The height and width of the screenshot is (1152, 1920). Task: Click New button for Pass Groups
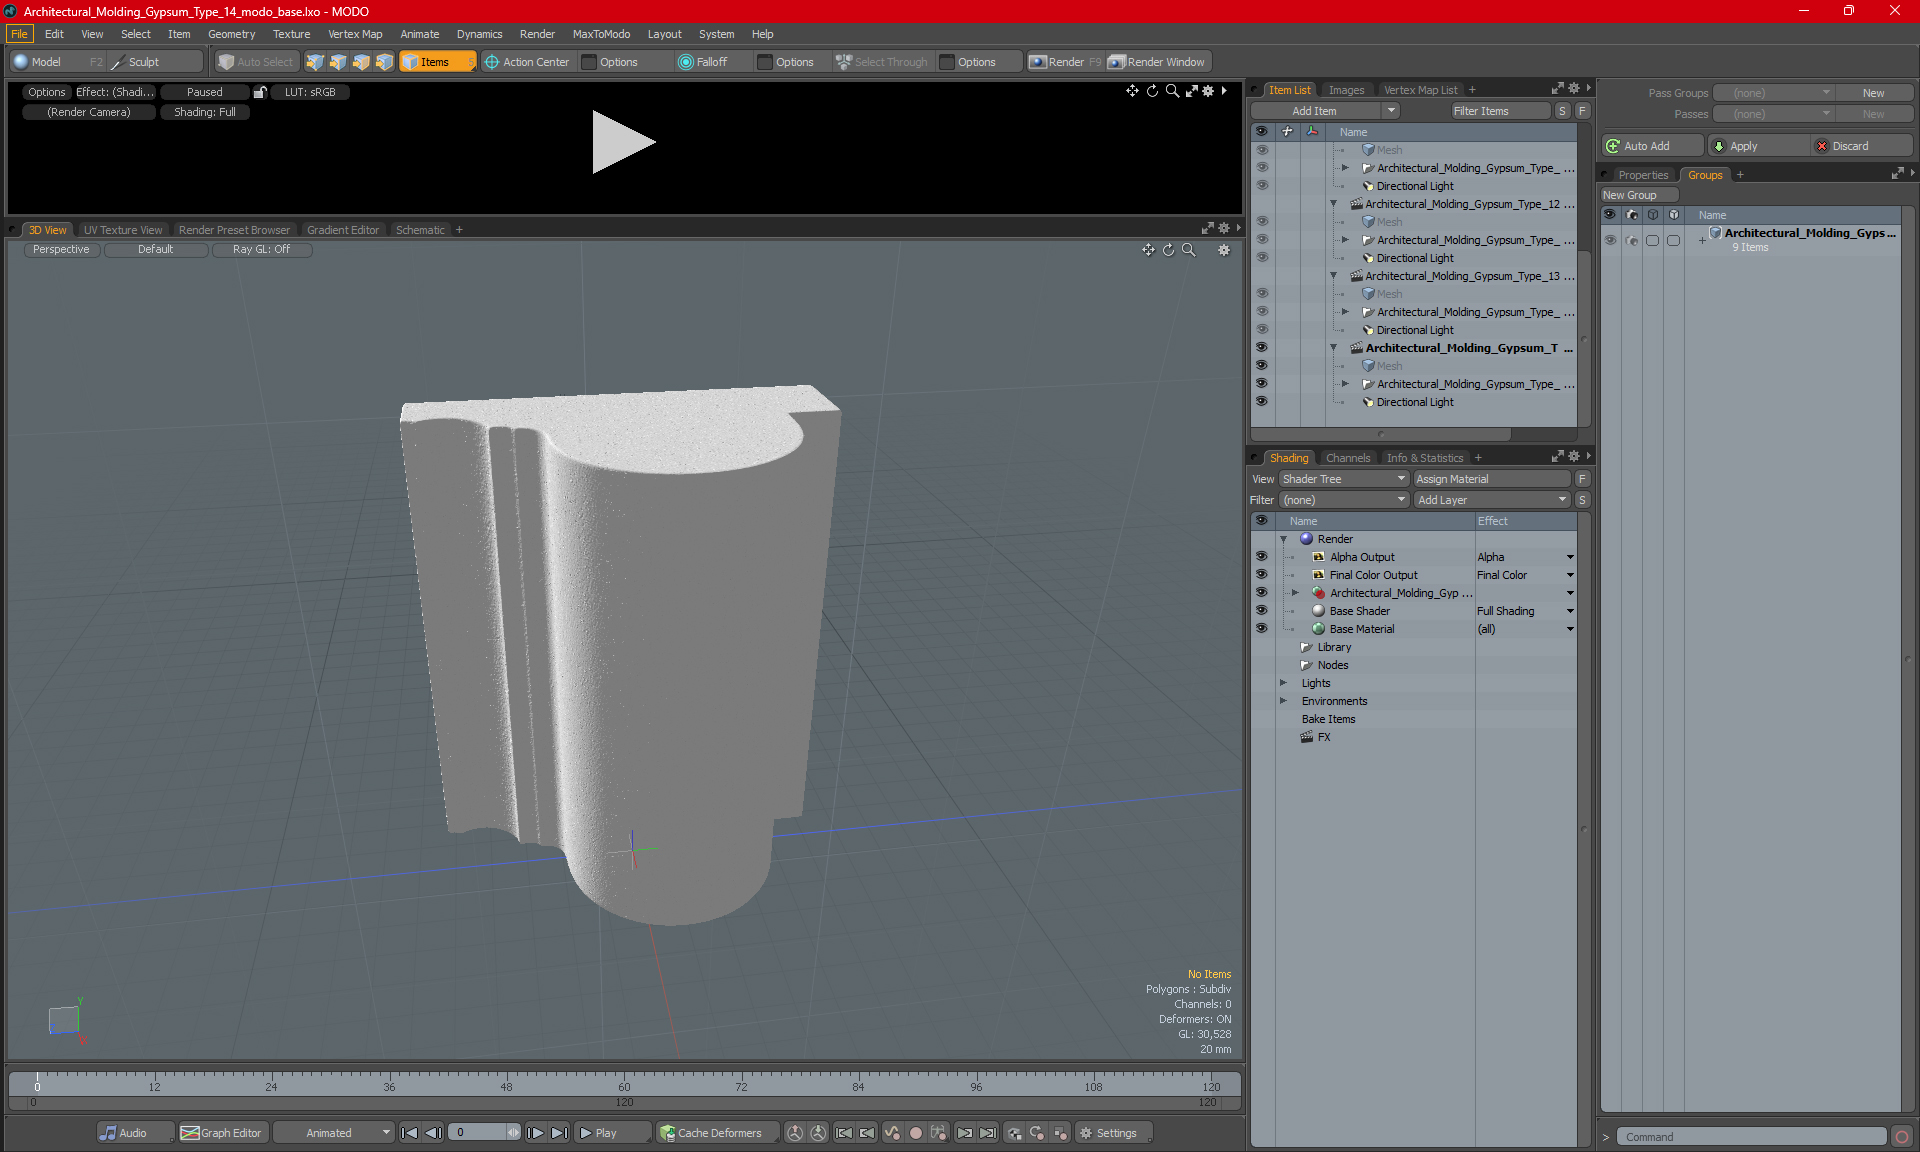[1873, 93]
